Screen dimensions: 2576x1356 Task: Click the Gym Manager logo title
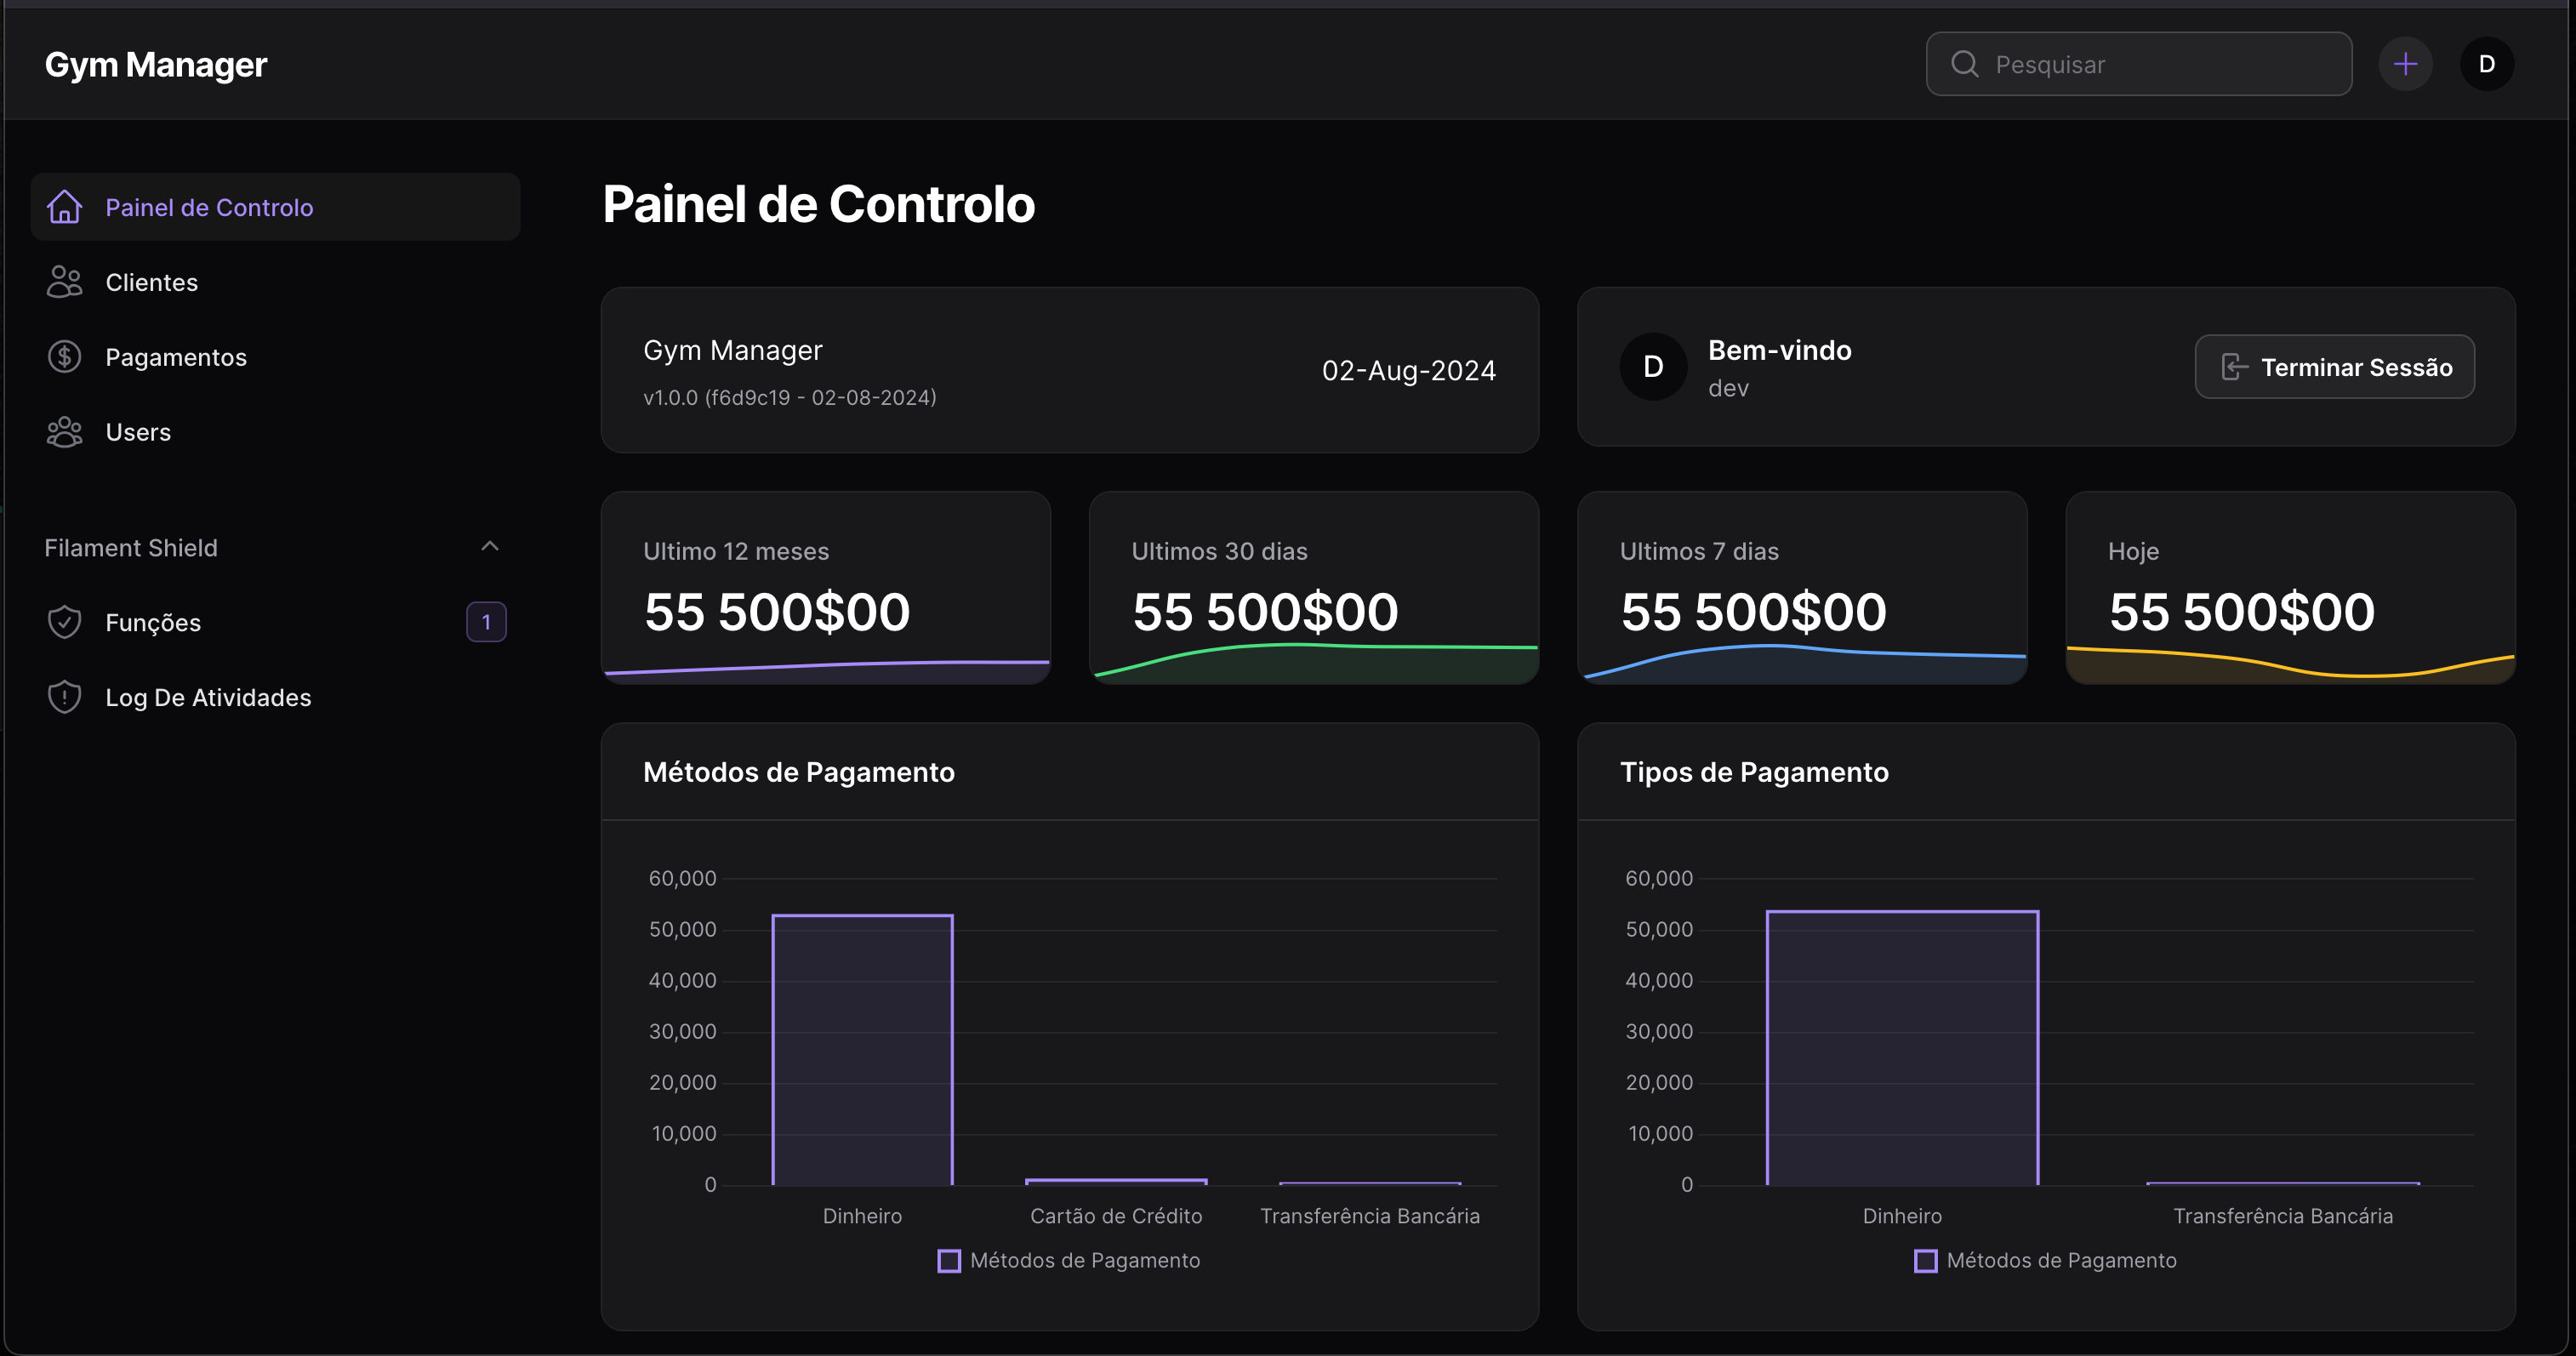(x=156, y=65)
